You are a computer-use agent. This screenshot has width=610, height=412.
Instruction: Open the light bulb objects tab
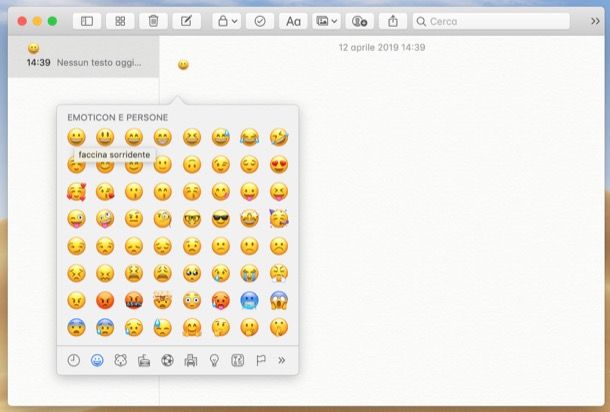click(x=214, y=361)
